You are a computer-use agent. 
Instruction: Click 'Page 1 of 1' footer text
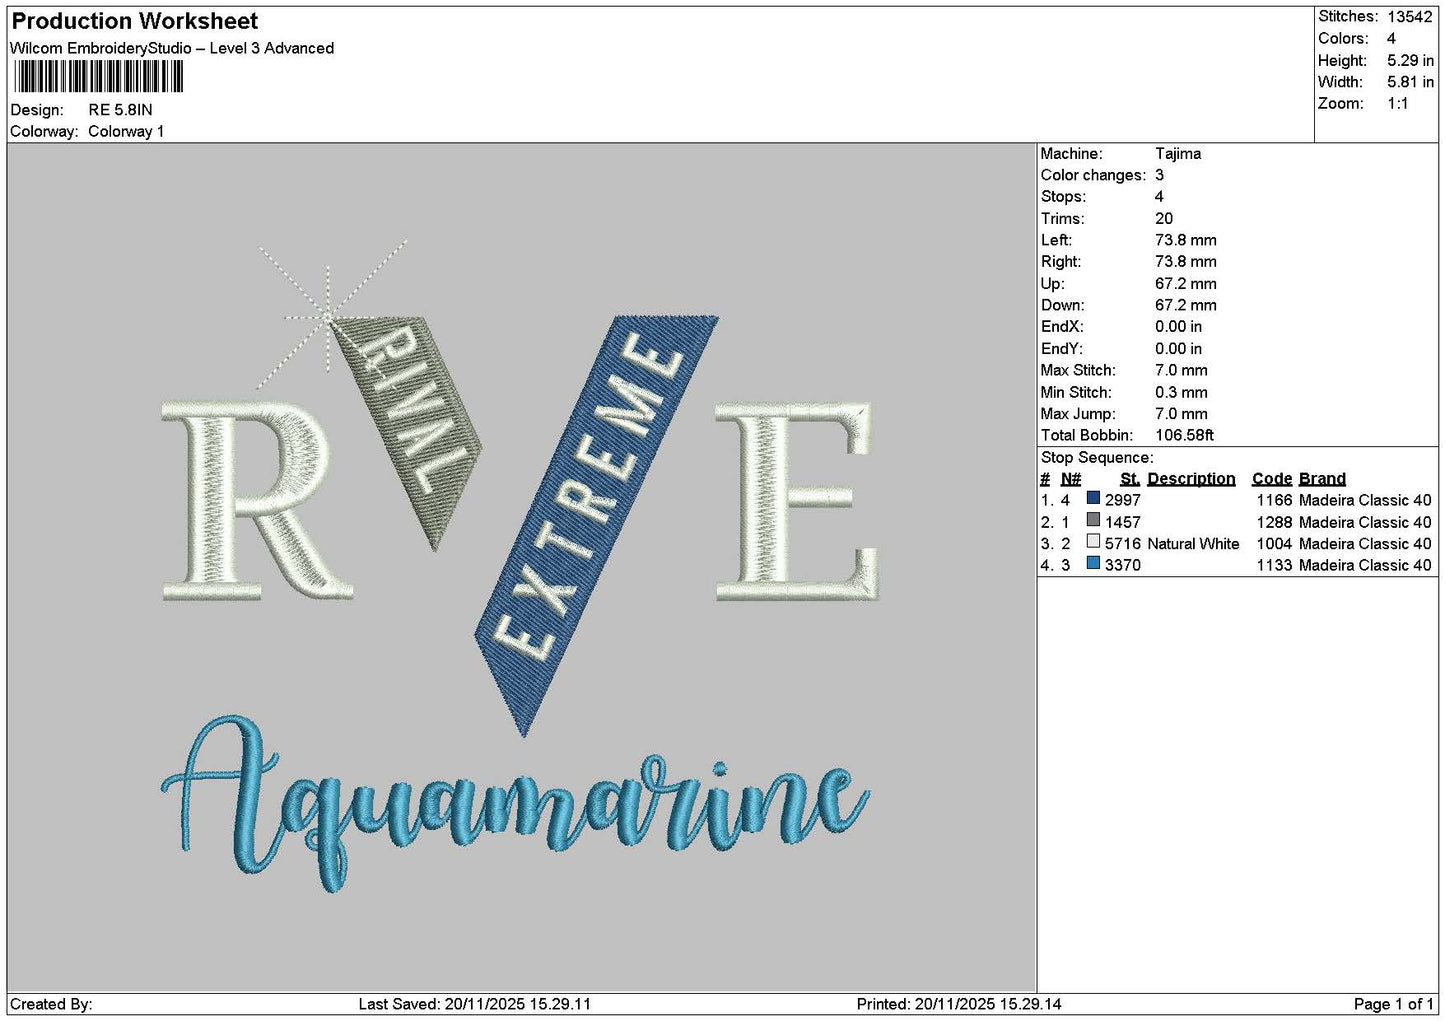coord(1393,1004)
